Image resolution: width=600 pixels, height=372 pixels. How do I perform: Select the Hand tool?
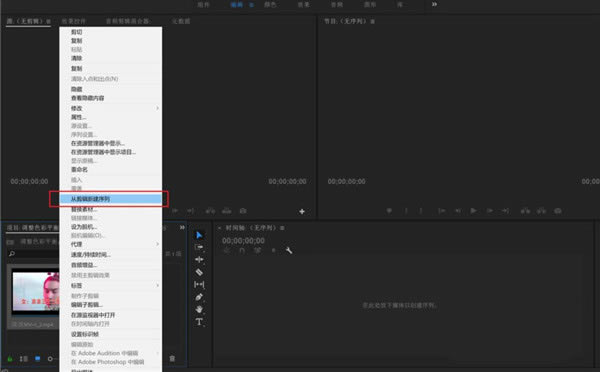[x=199, y=309]
